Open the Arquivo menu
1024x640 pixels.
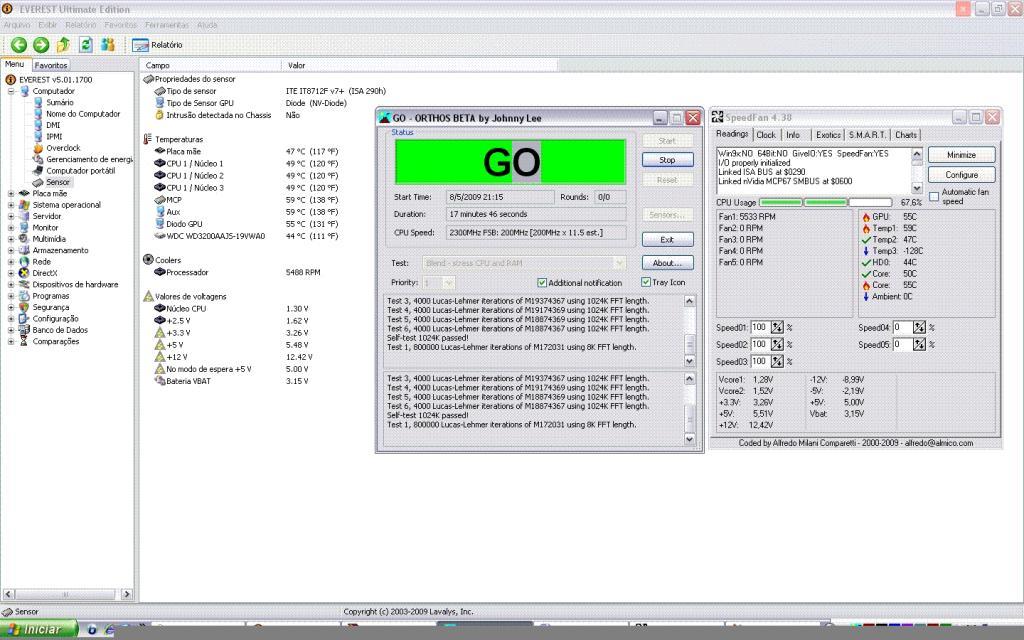17,25
